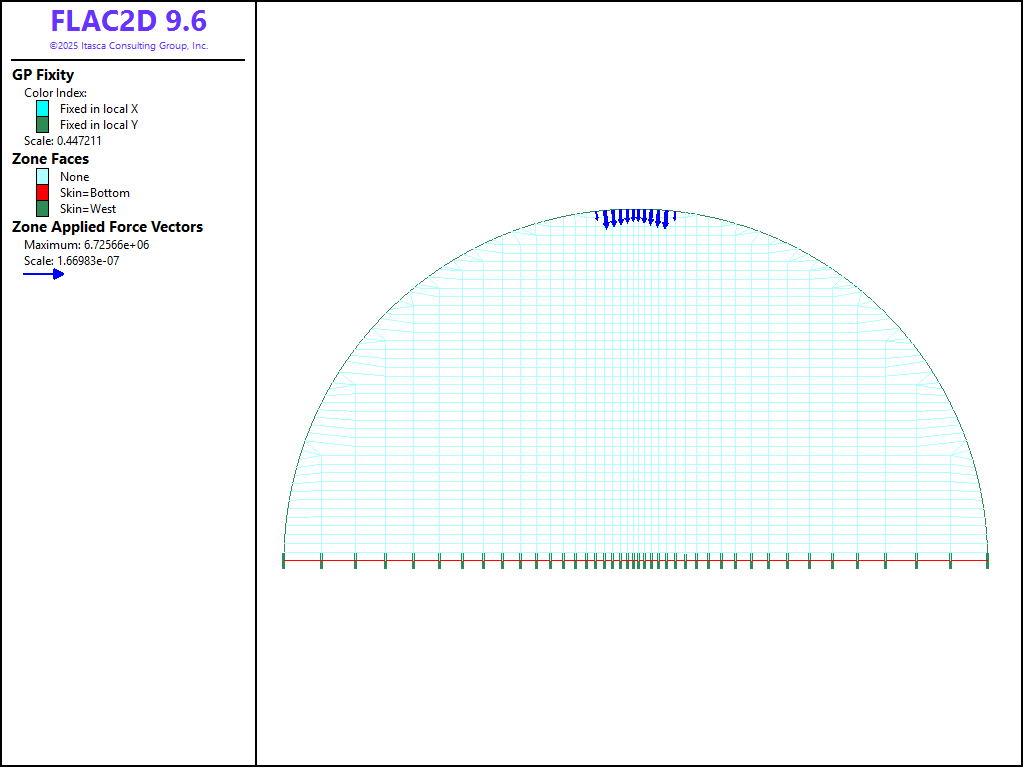Click the Color Index label
Image resolution: width=1024 pixels, height=768 pixels.
click(x=55, y=93)
